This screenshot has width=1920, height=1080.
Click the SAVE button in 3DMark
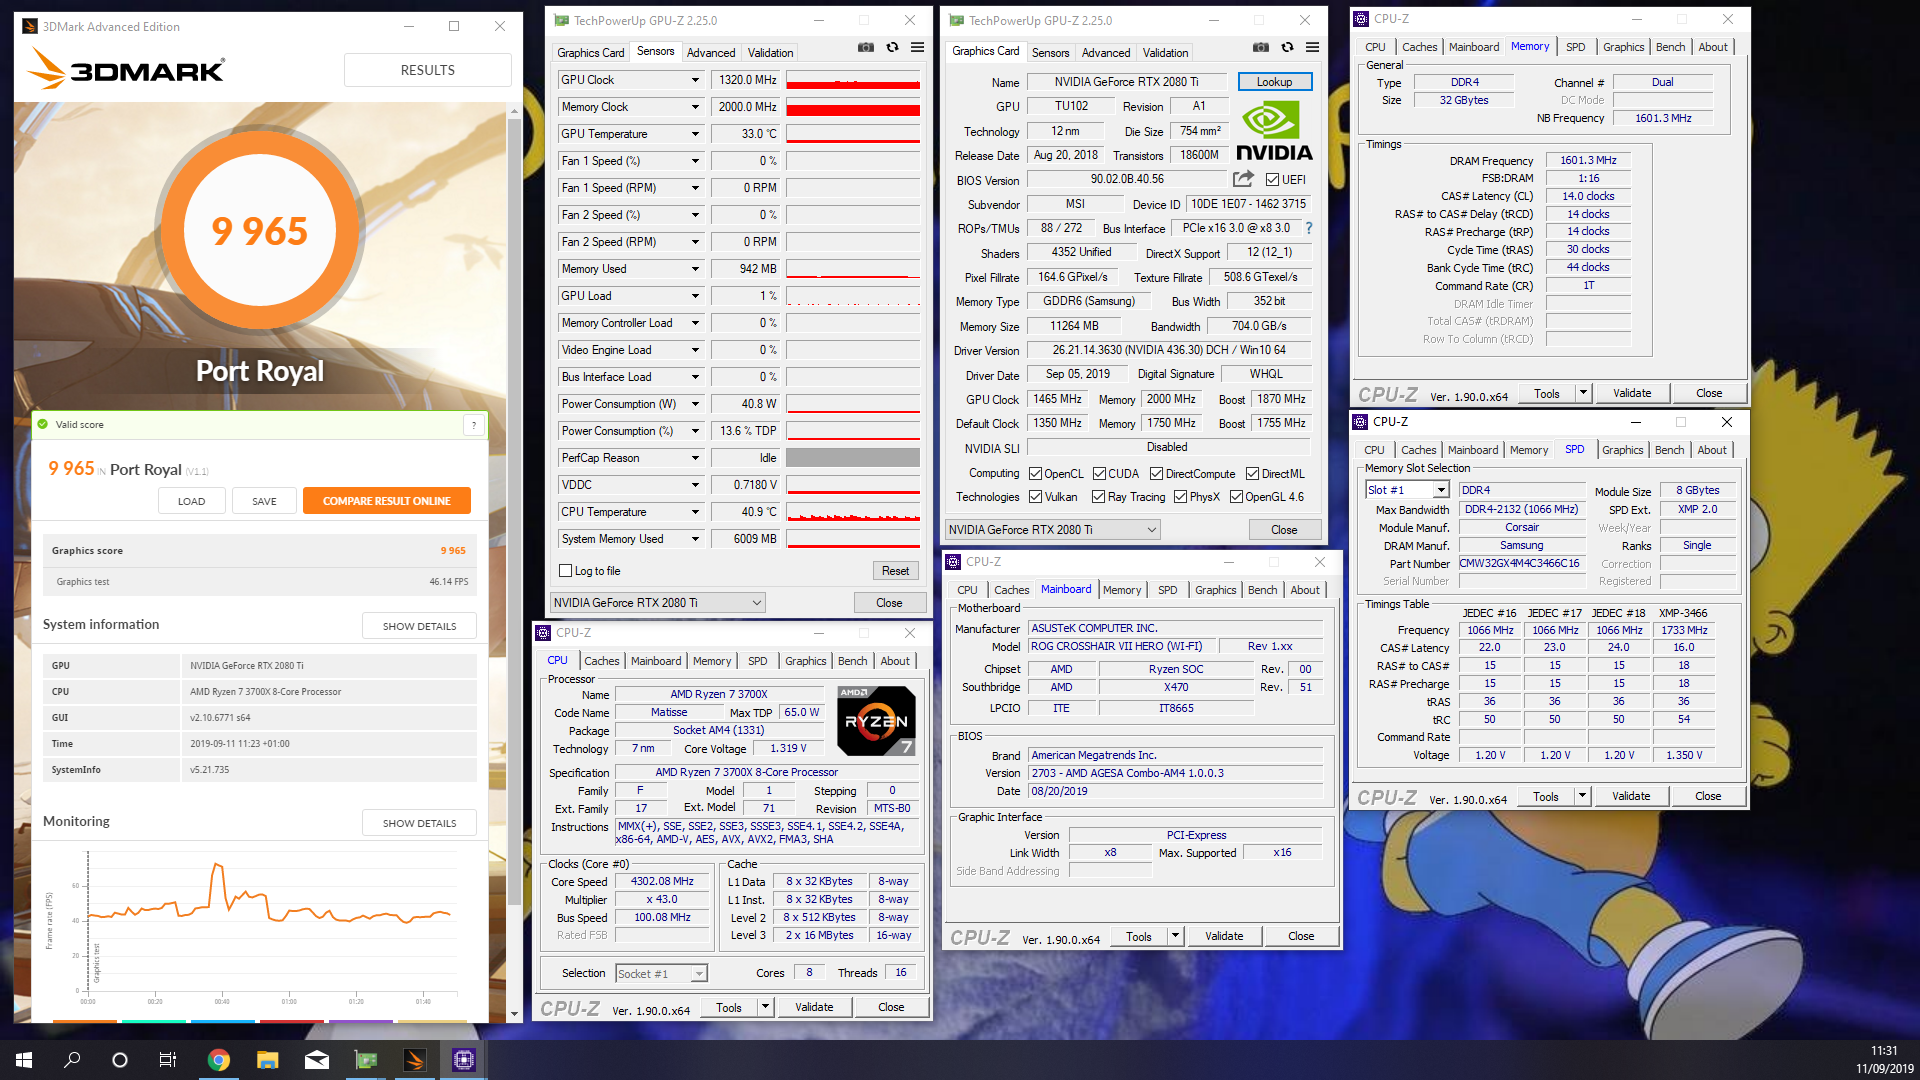click(x=264, y=501)
